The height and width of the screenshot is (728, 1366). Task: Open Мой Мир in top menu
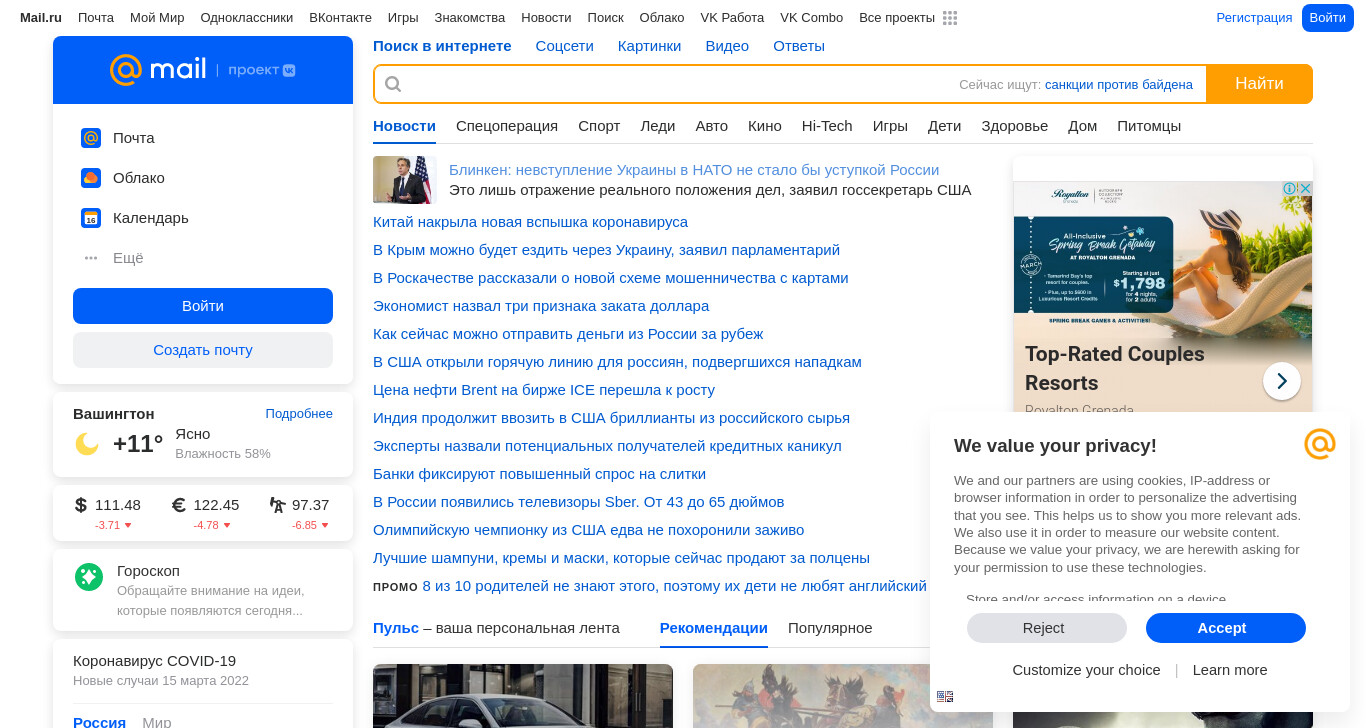click(157, 18)
